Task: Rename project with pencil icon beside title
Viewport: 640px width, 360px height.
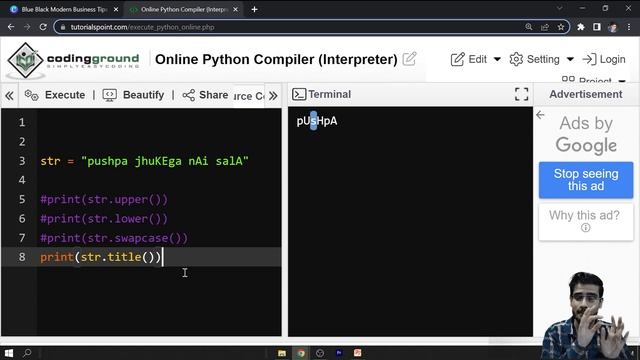Action: click(x=409, y=59)
